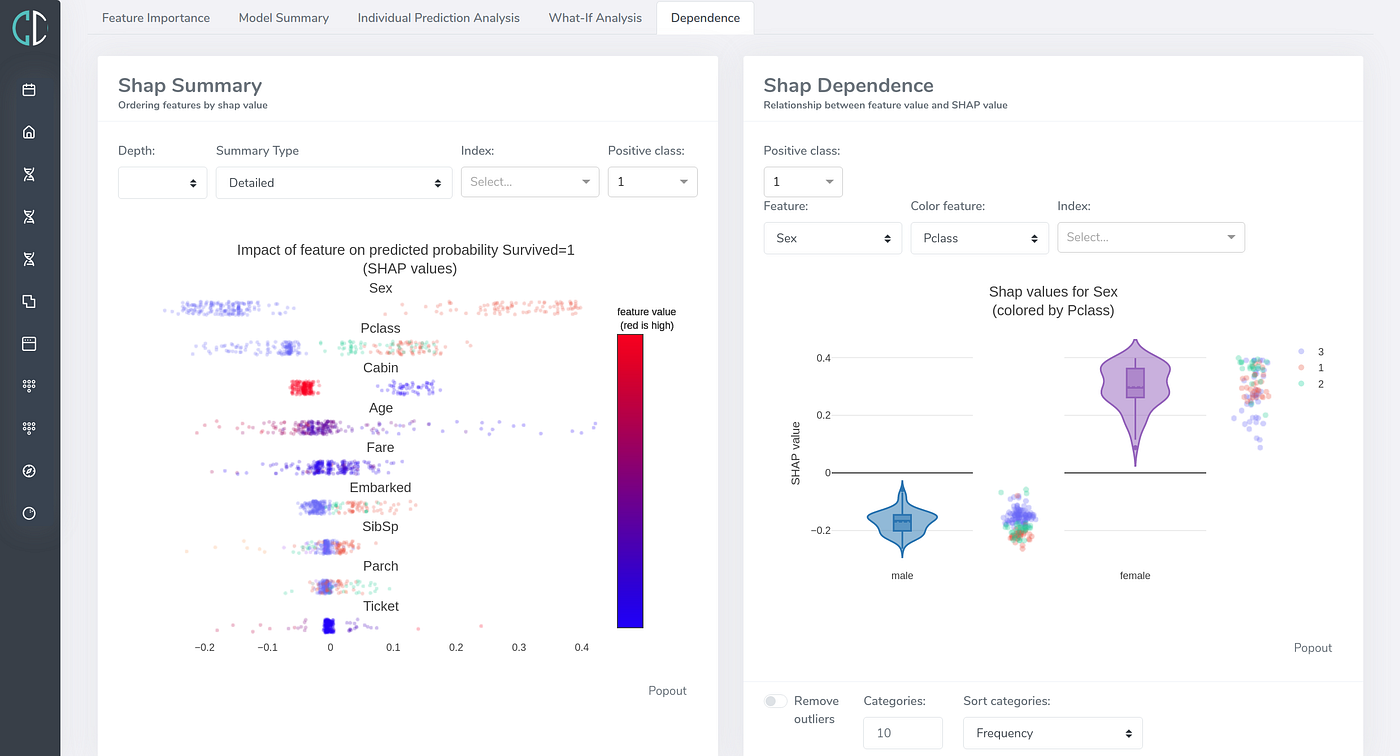Click the SibSp row label in summary plot
Screen dimensions: 1400x756
pyautogui.click(x=381, y=526)
